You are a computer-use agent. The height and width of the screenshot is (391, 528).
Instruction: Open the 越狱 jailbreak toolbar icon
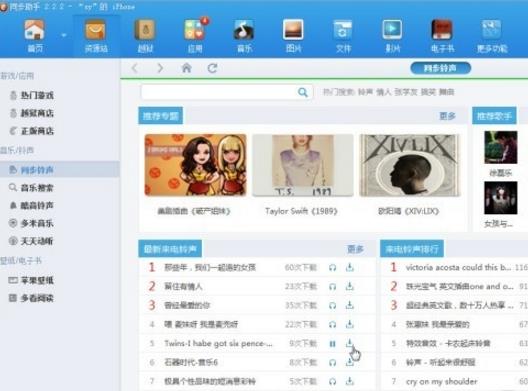point(145,36)
